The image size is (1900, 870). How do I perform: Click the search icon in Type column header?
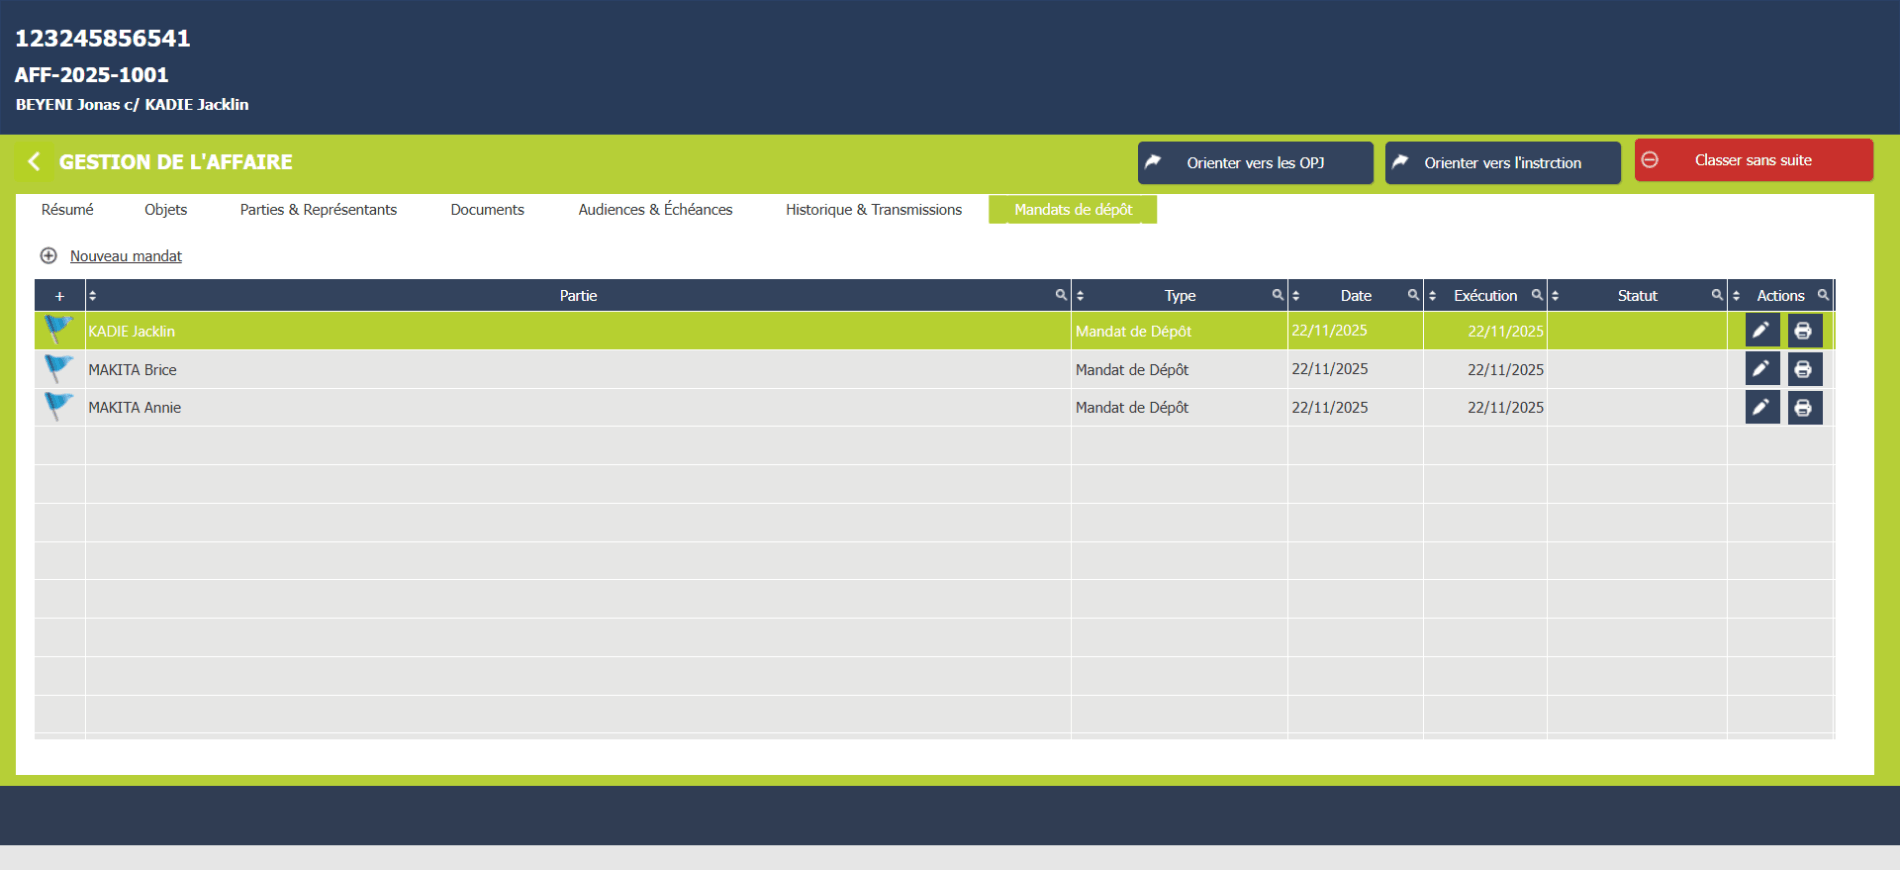1277,295
